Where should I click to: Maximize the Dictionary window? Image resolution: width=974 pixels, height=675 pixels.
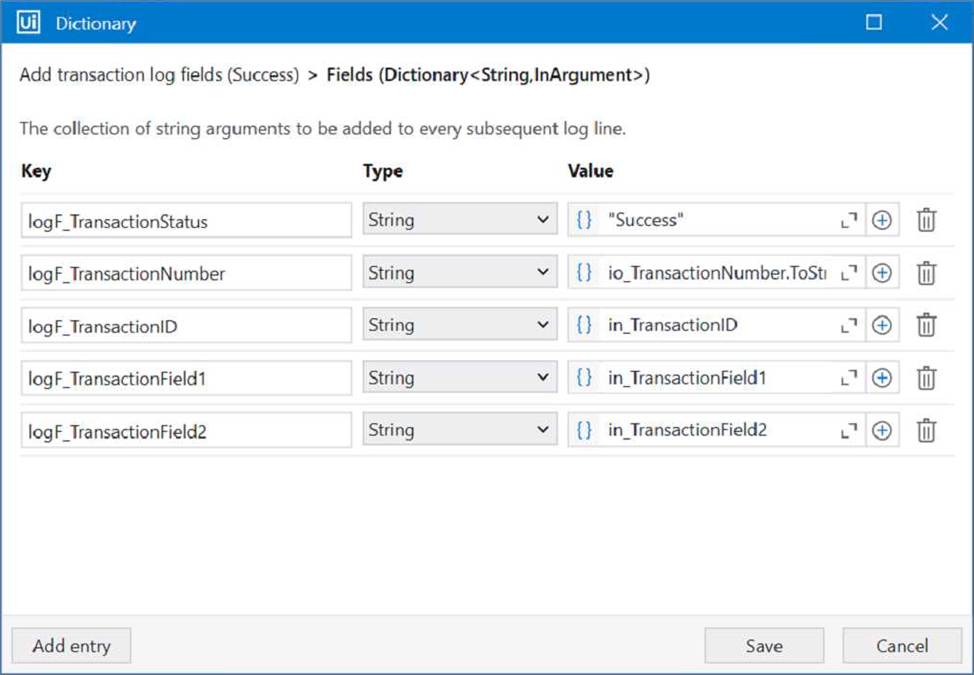874,22
